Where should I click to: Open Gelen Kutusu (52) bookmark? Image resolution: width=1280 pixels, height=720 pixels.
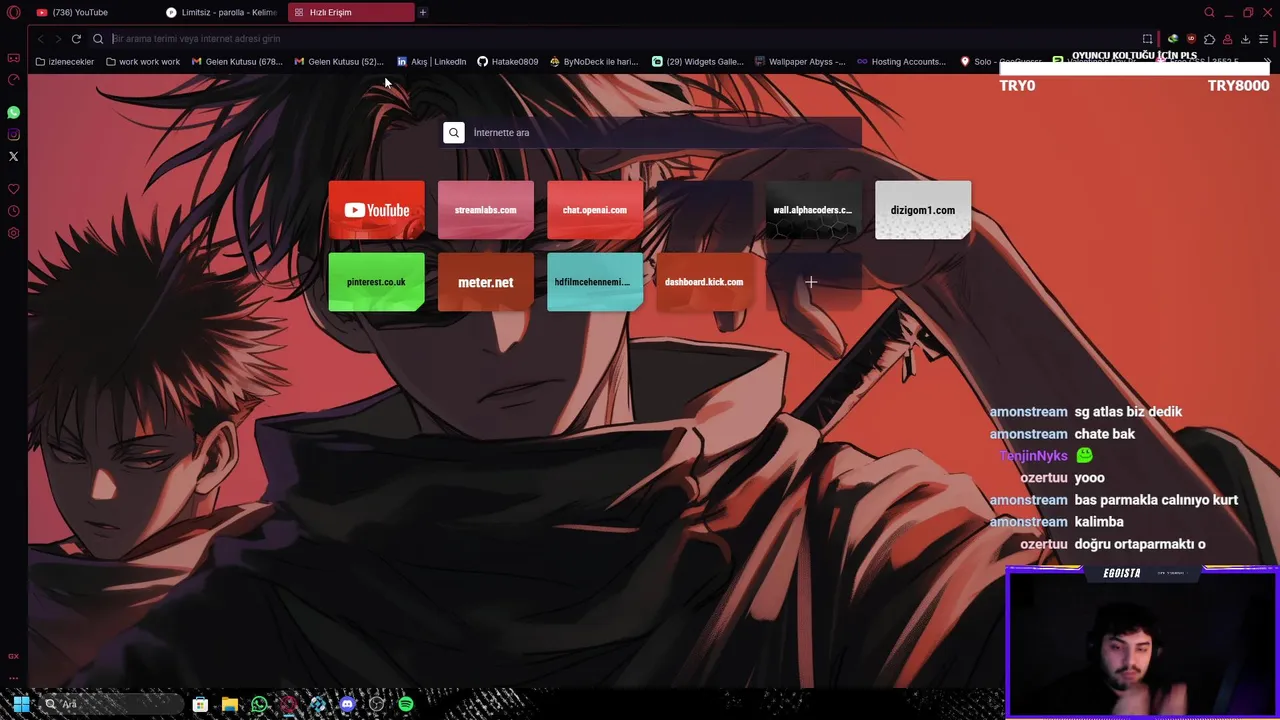point(339,62)
